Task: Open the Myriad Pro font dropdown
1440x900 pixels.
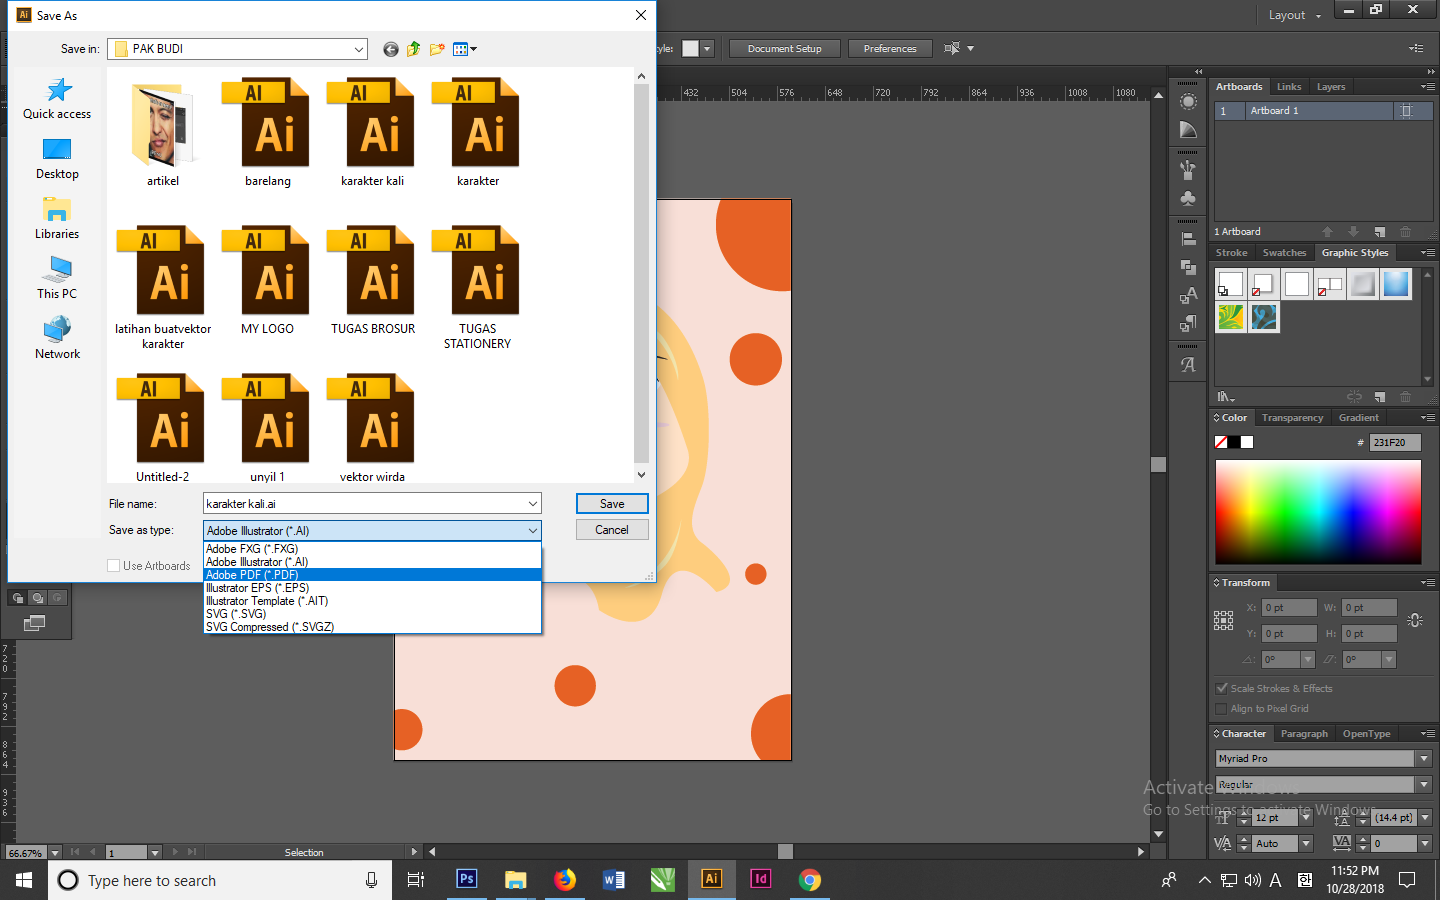Action: pyautogui.click(x=1422, y=758)
